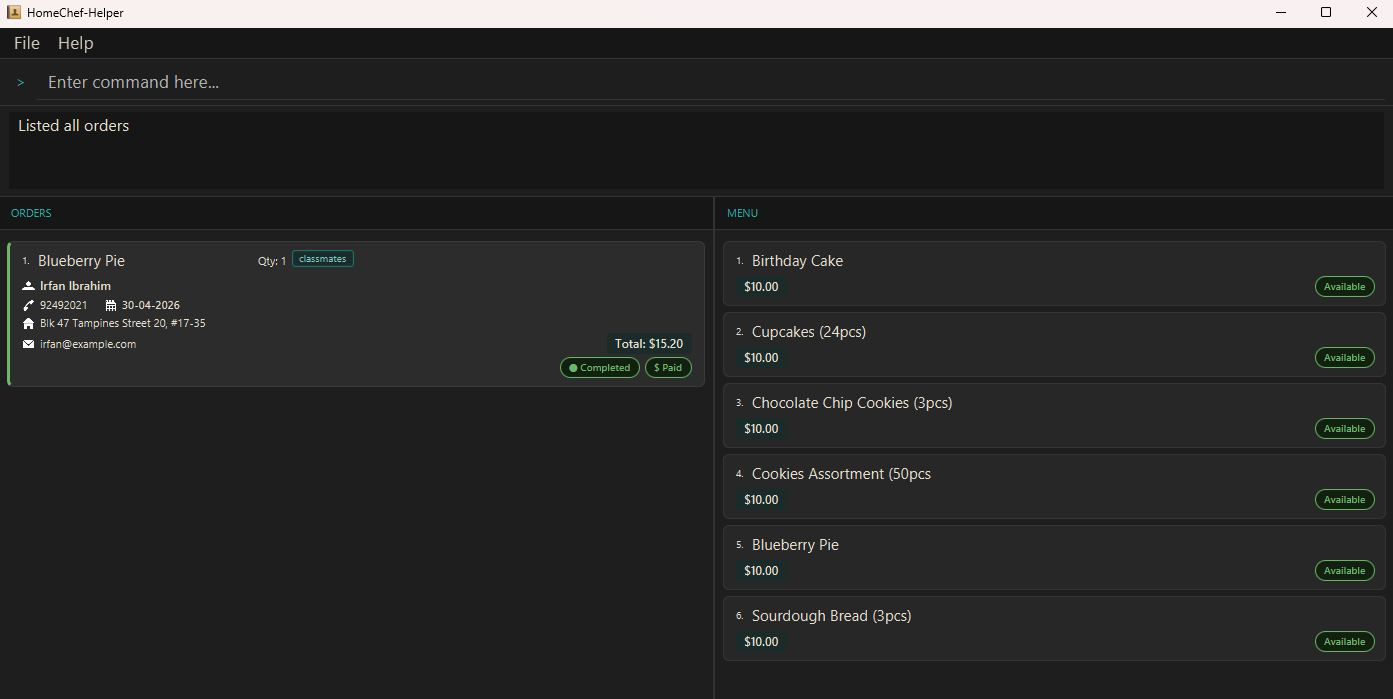Toggle the Paid status on the Blueberry Pie order
The height and width of the screenshot is (699, 1393).
pos(668,367)
